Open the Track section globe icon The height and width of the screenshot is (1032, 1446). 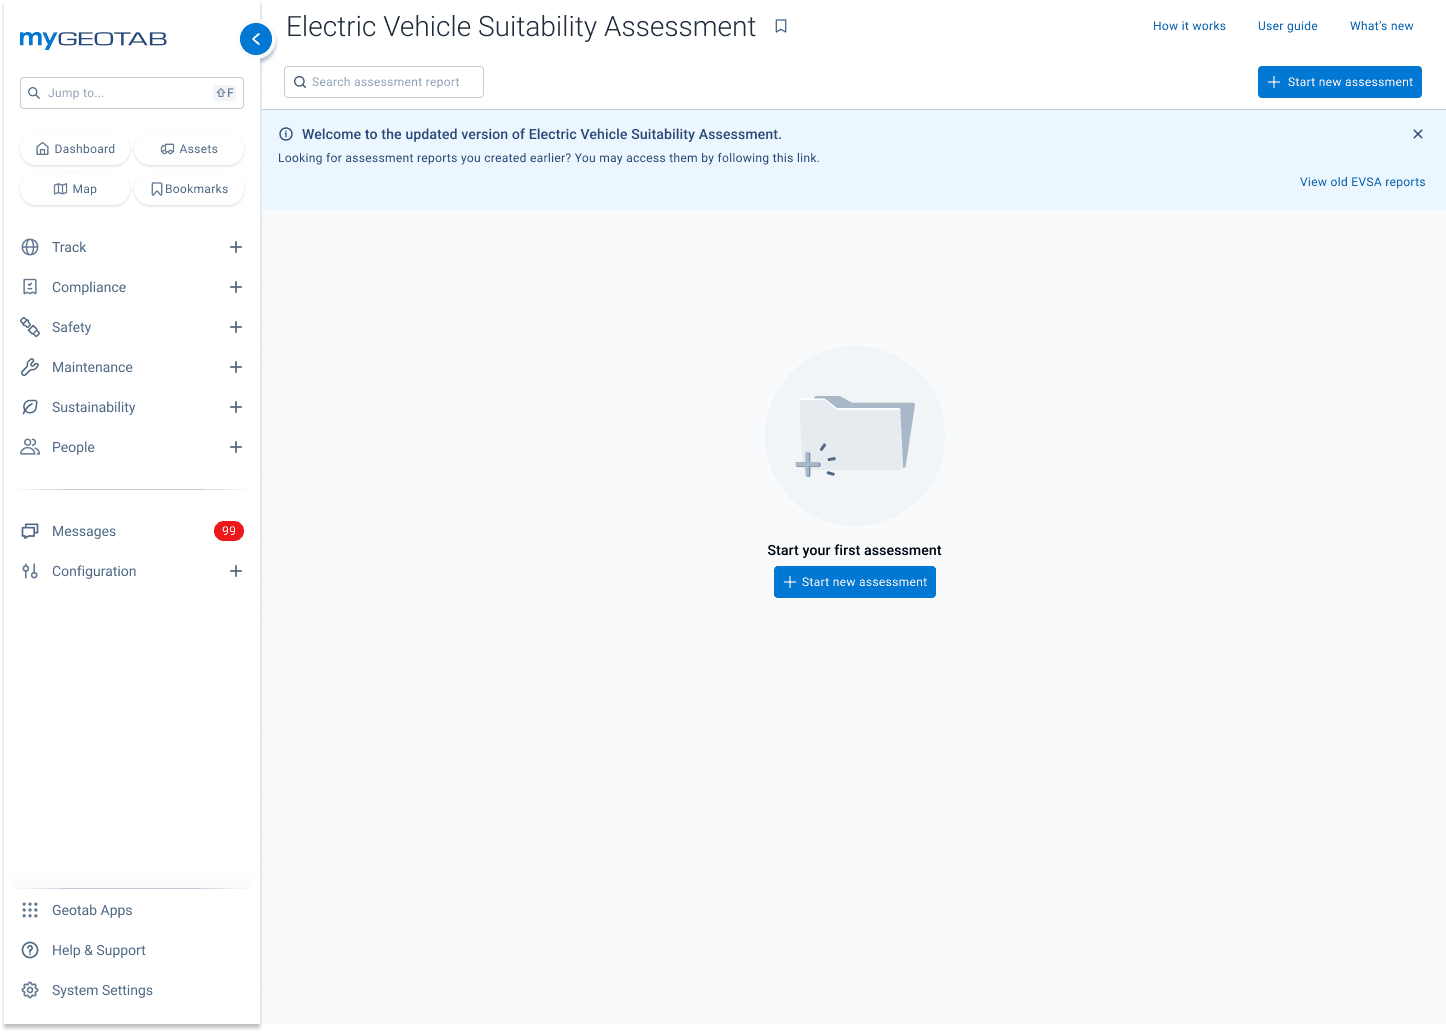(30, 247)
